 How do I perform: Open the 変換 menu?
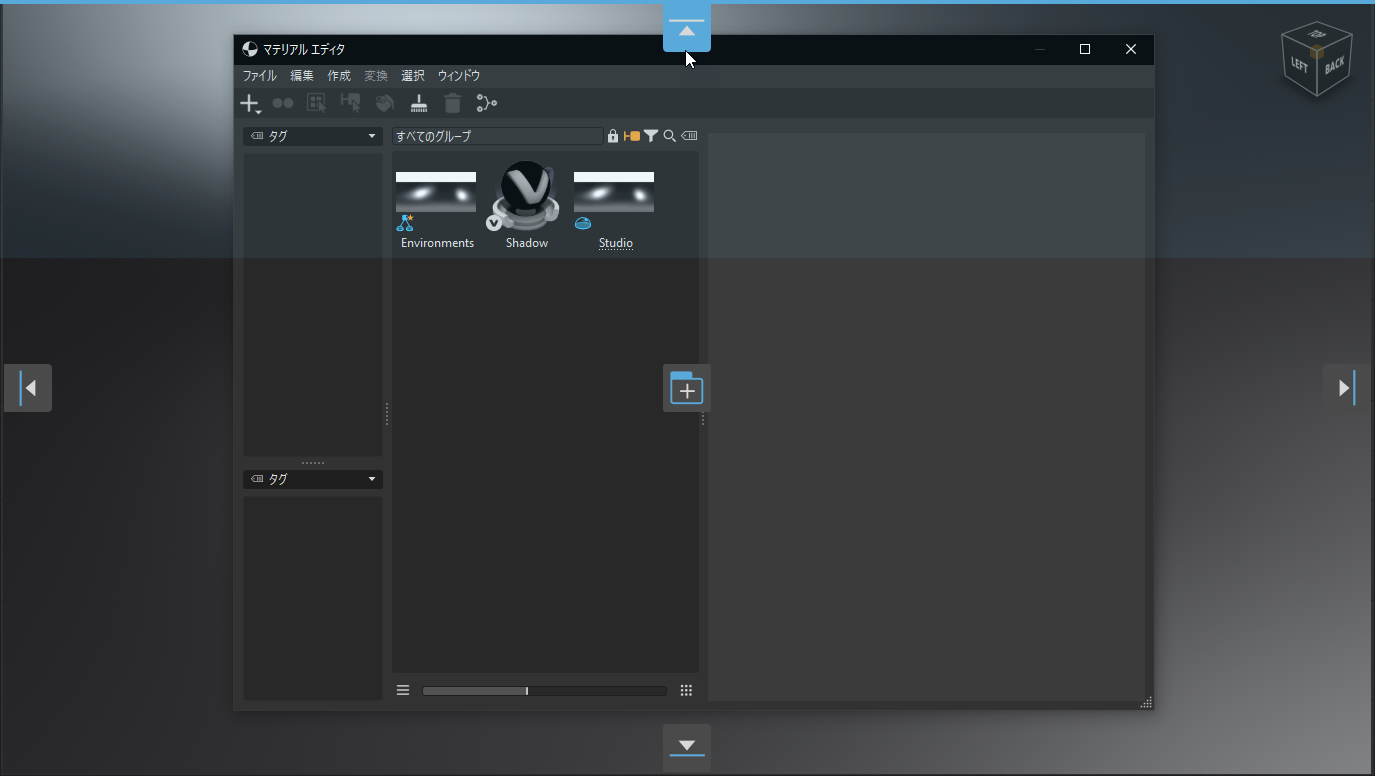click(376, 76)
